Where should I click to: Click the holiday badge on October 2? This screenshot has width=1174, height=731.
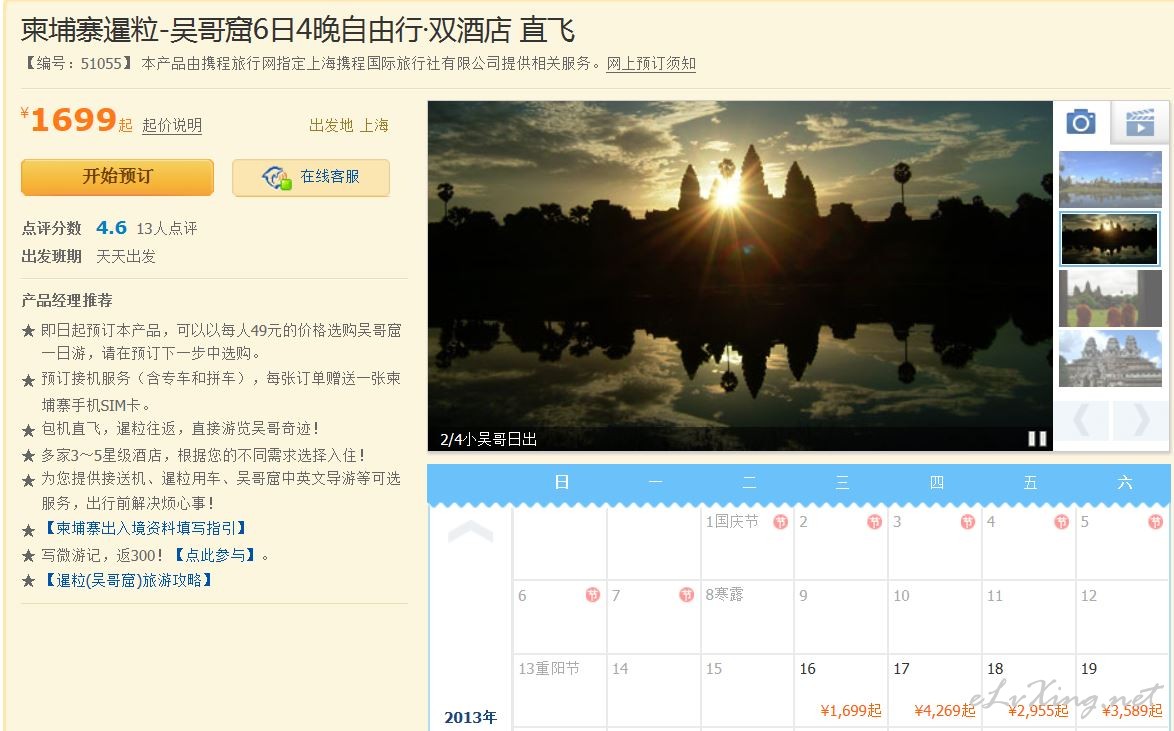point(875,522)
